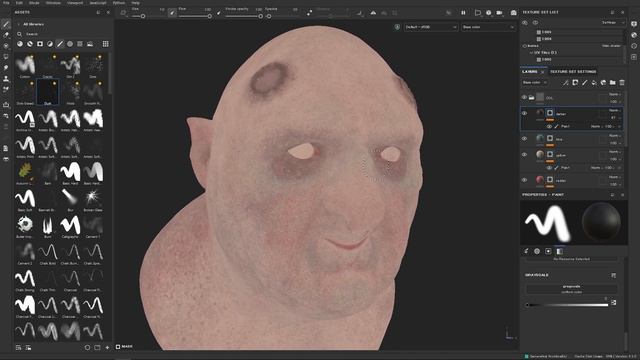640x360 pixels.
Task: Take a viewport screenshot with camera icon
Action: point(513,13)
